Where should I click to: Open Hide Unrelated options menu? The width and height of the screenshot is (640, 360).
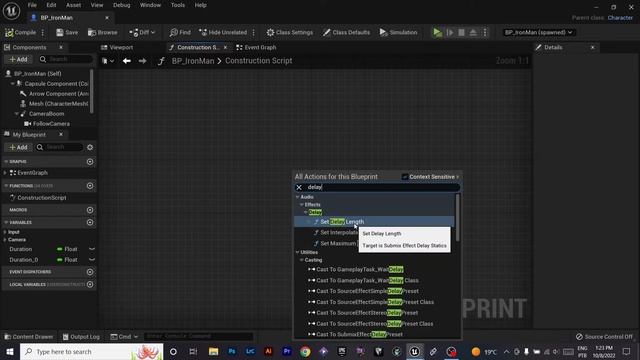tap(254, 32)
